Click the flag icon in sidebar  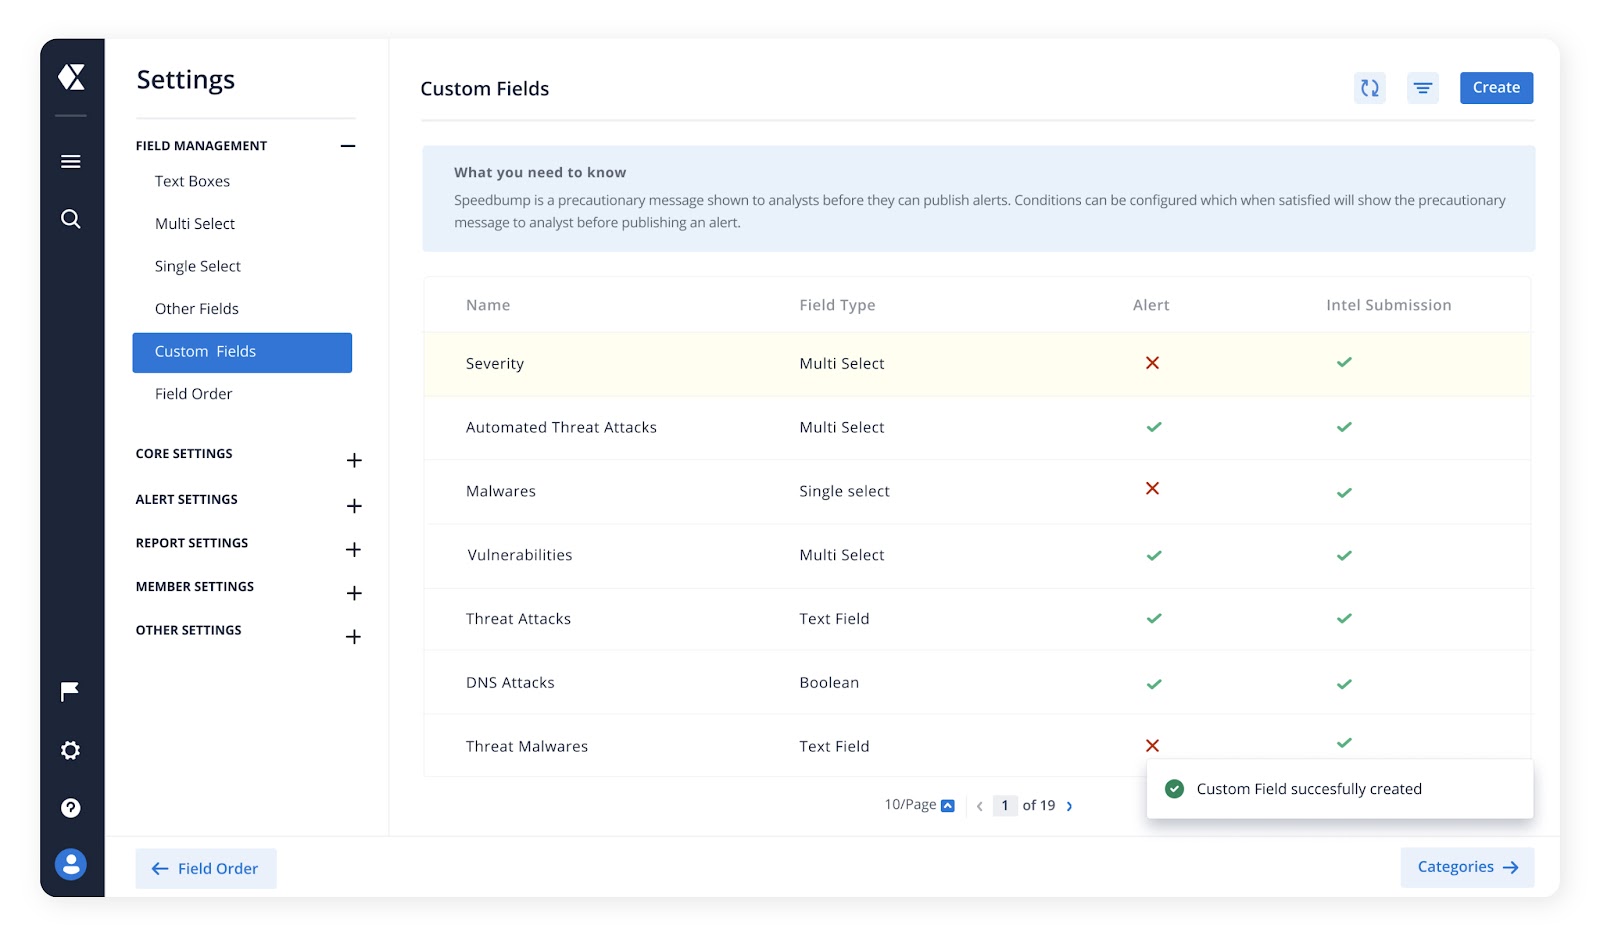tap(70, 691)
